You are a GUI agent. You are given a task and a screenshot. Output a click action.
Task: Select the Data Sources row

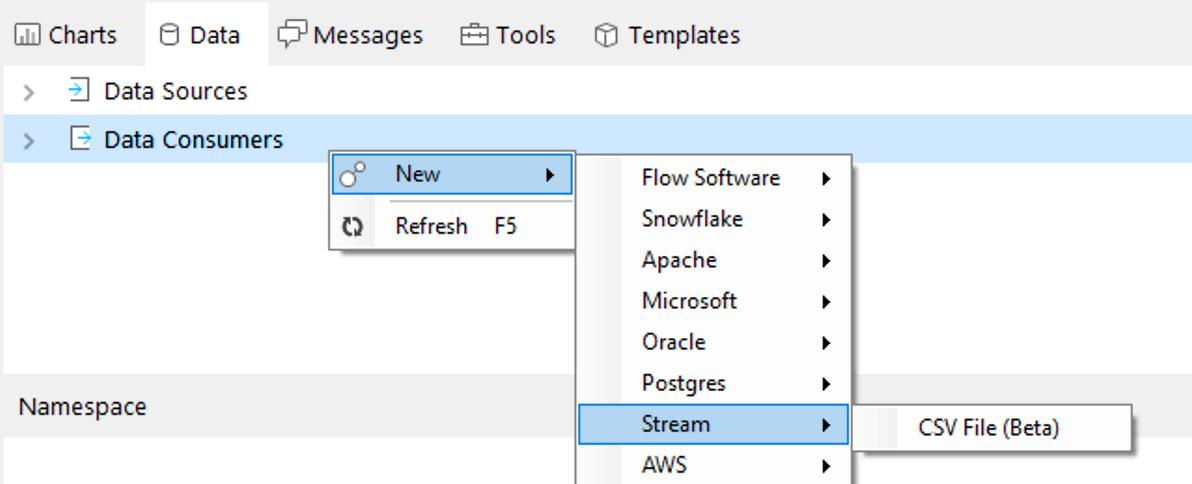coord(596,91)
